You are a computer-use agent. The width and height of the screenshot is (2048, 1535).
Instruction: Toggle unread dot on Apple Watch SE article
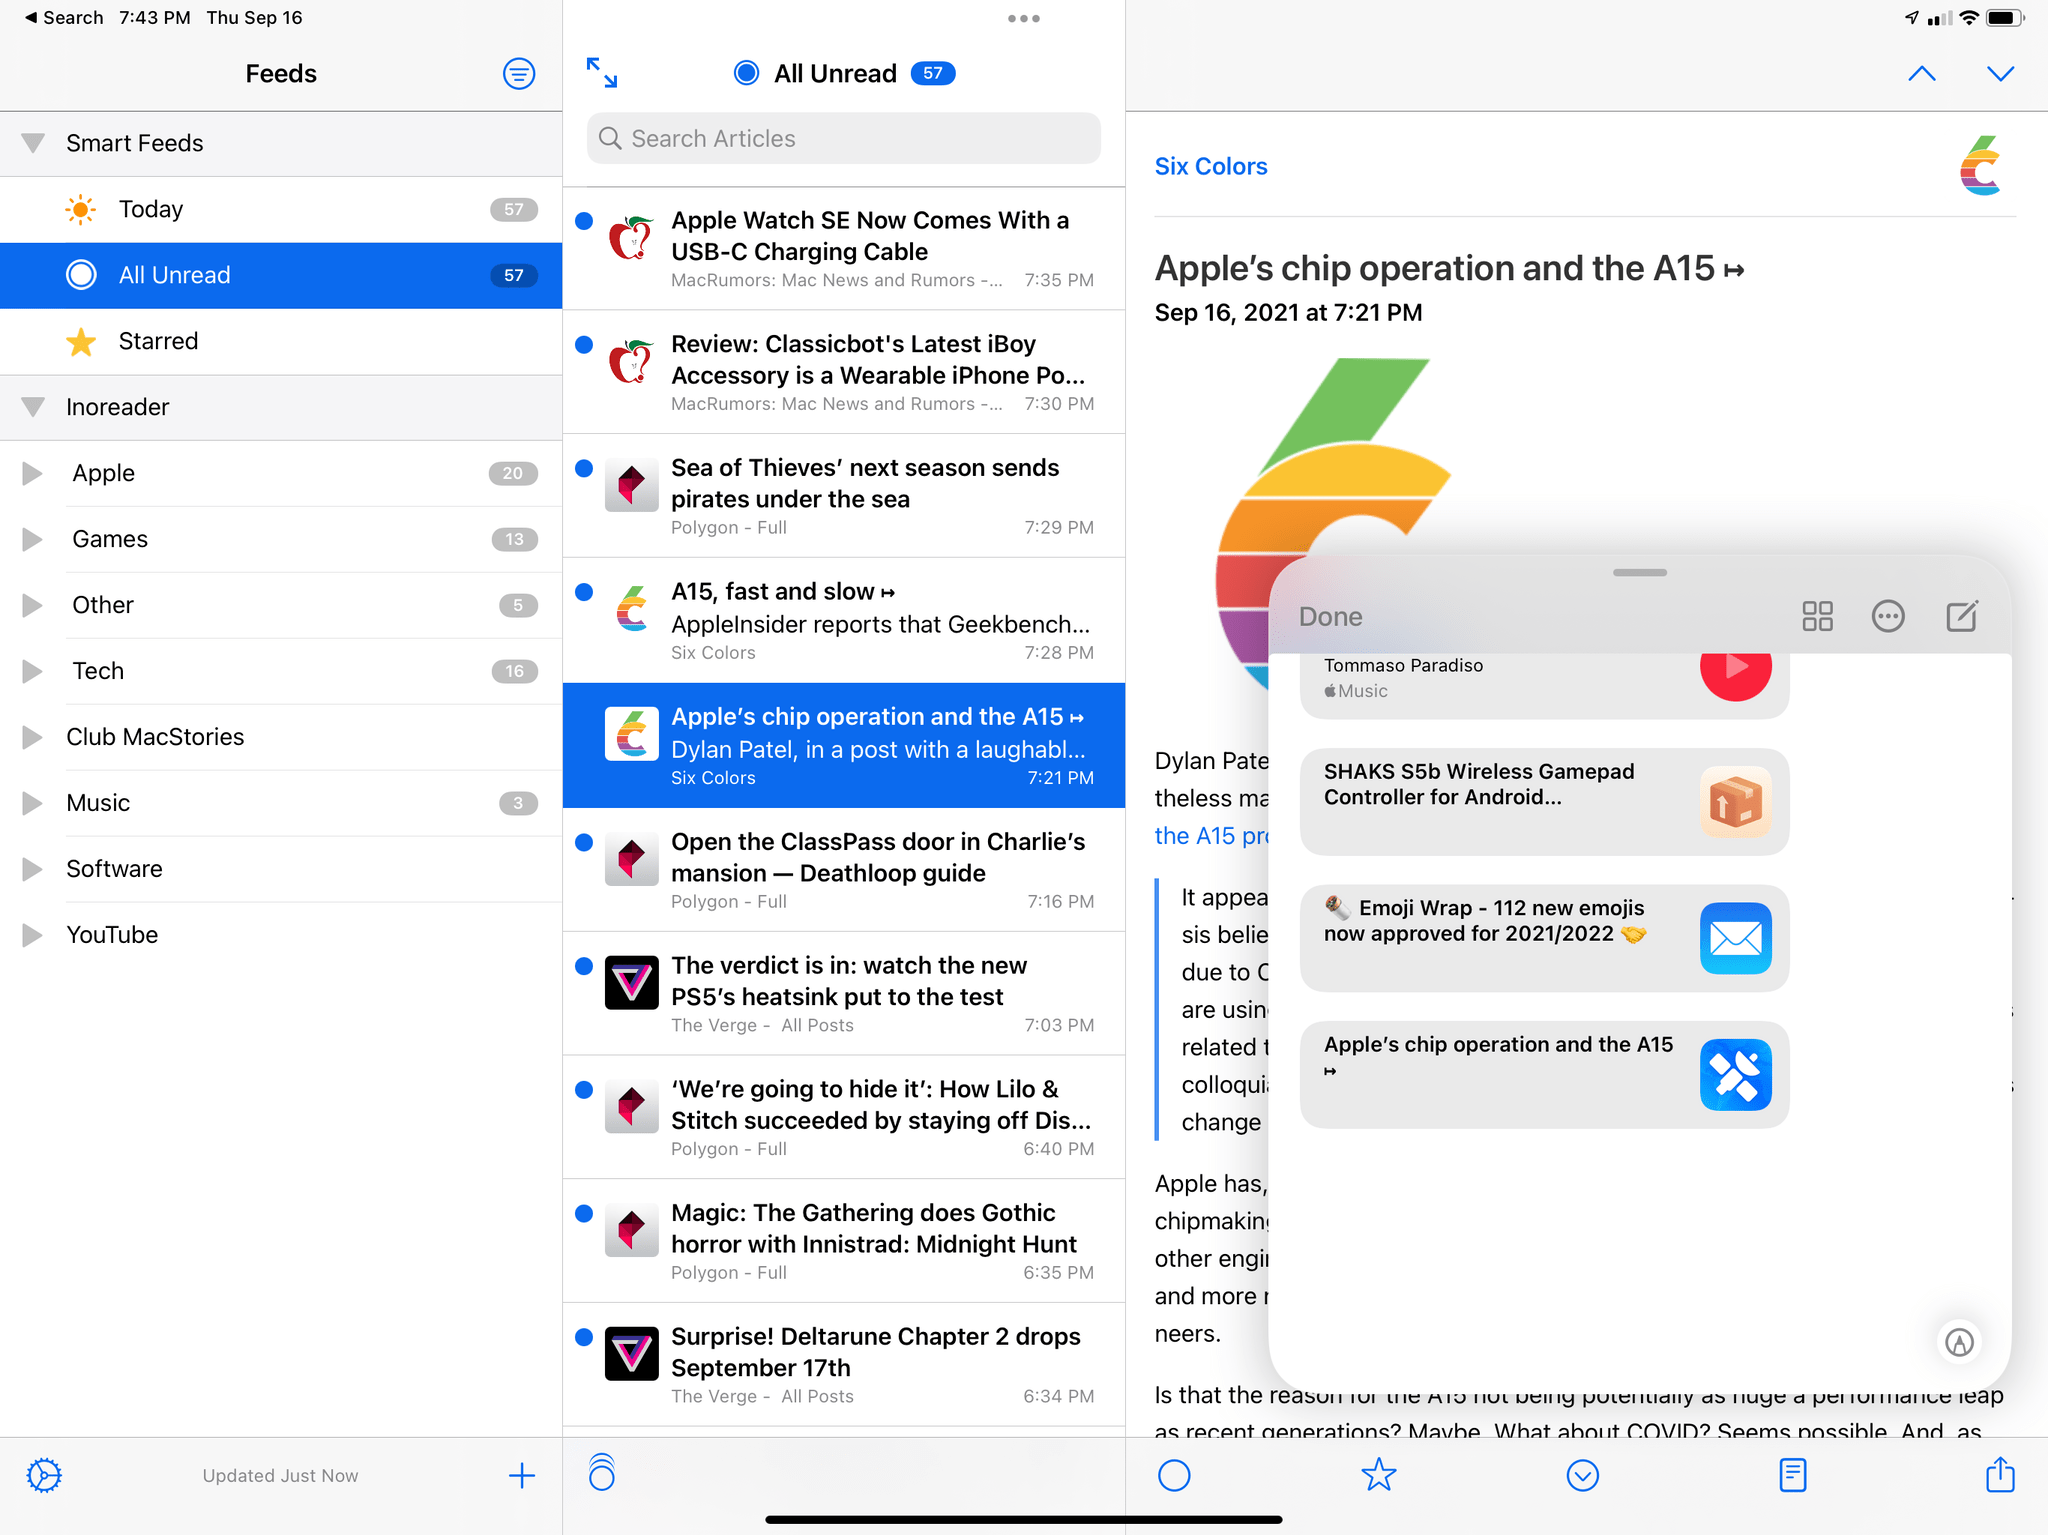coord(585,221)
